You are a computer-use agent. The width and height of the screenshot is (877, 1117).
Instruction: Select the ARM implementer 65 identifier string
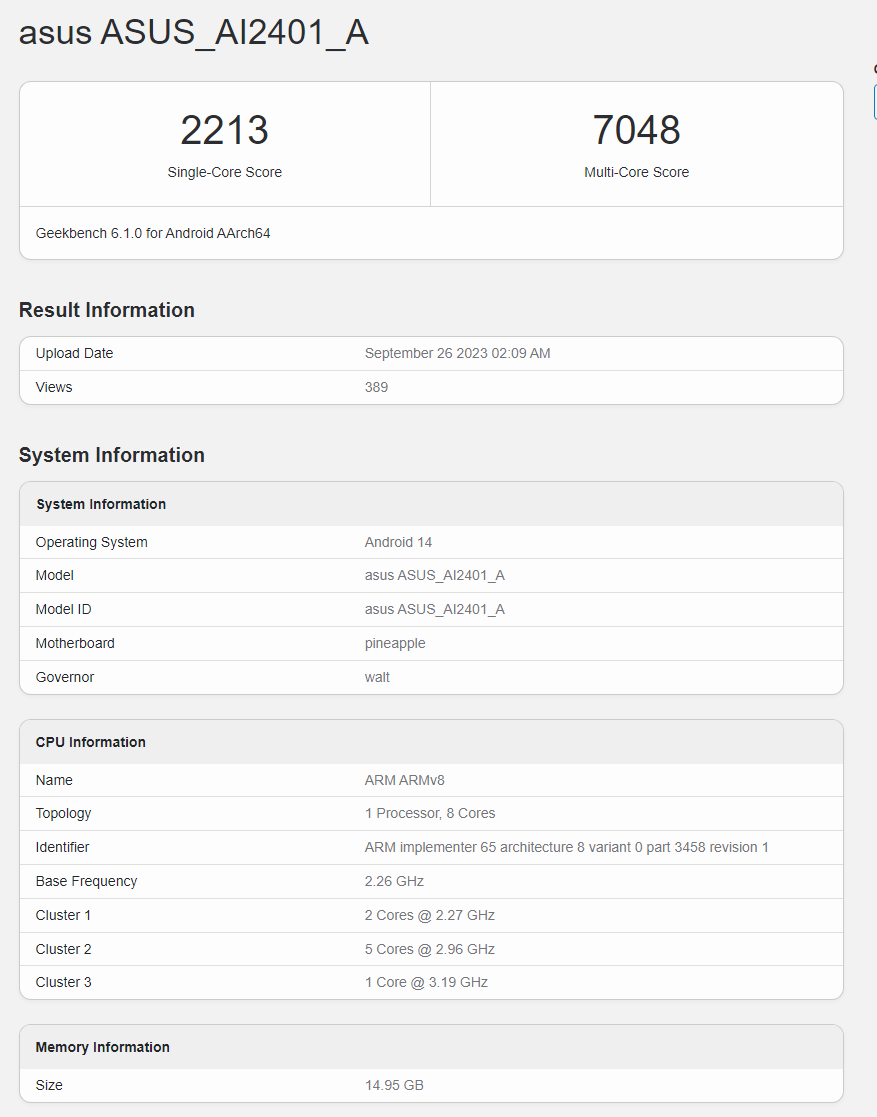tap(566, 848)
